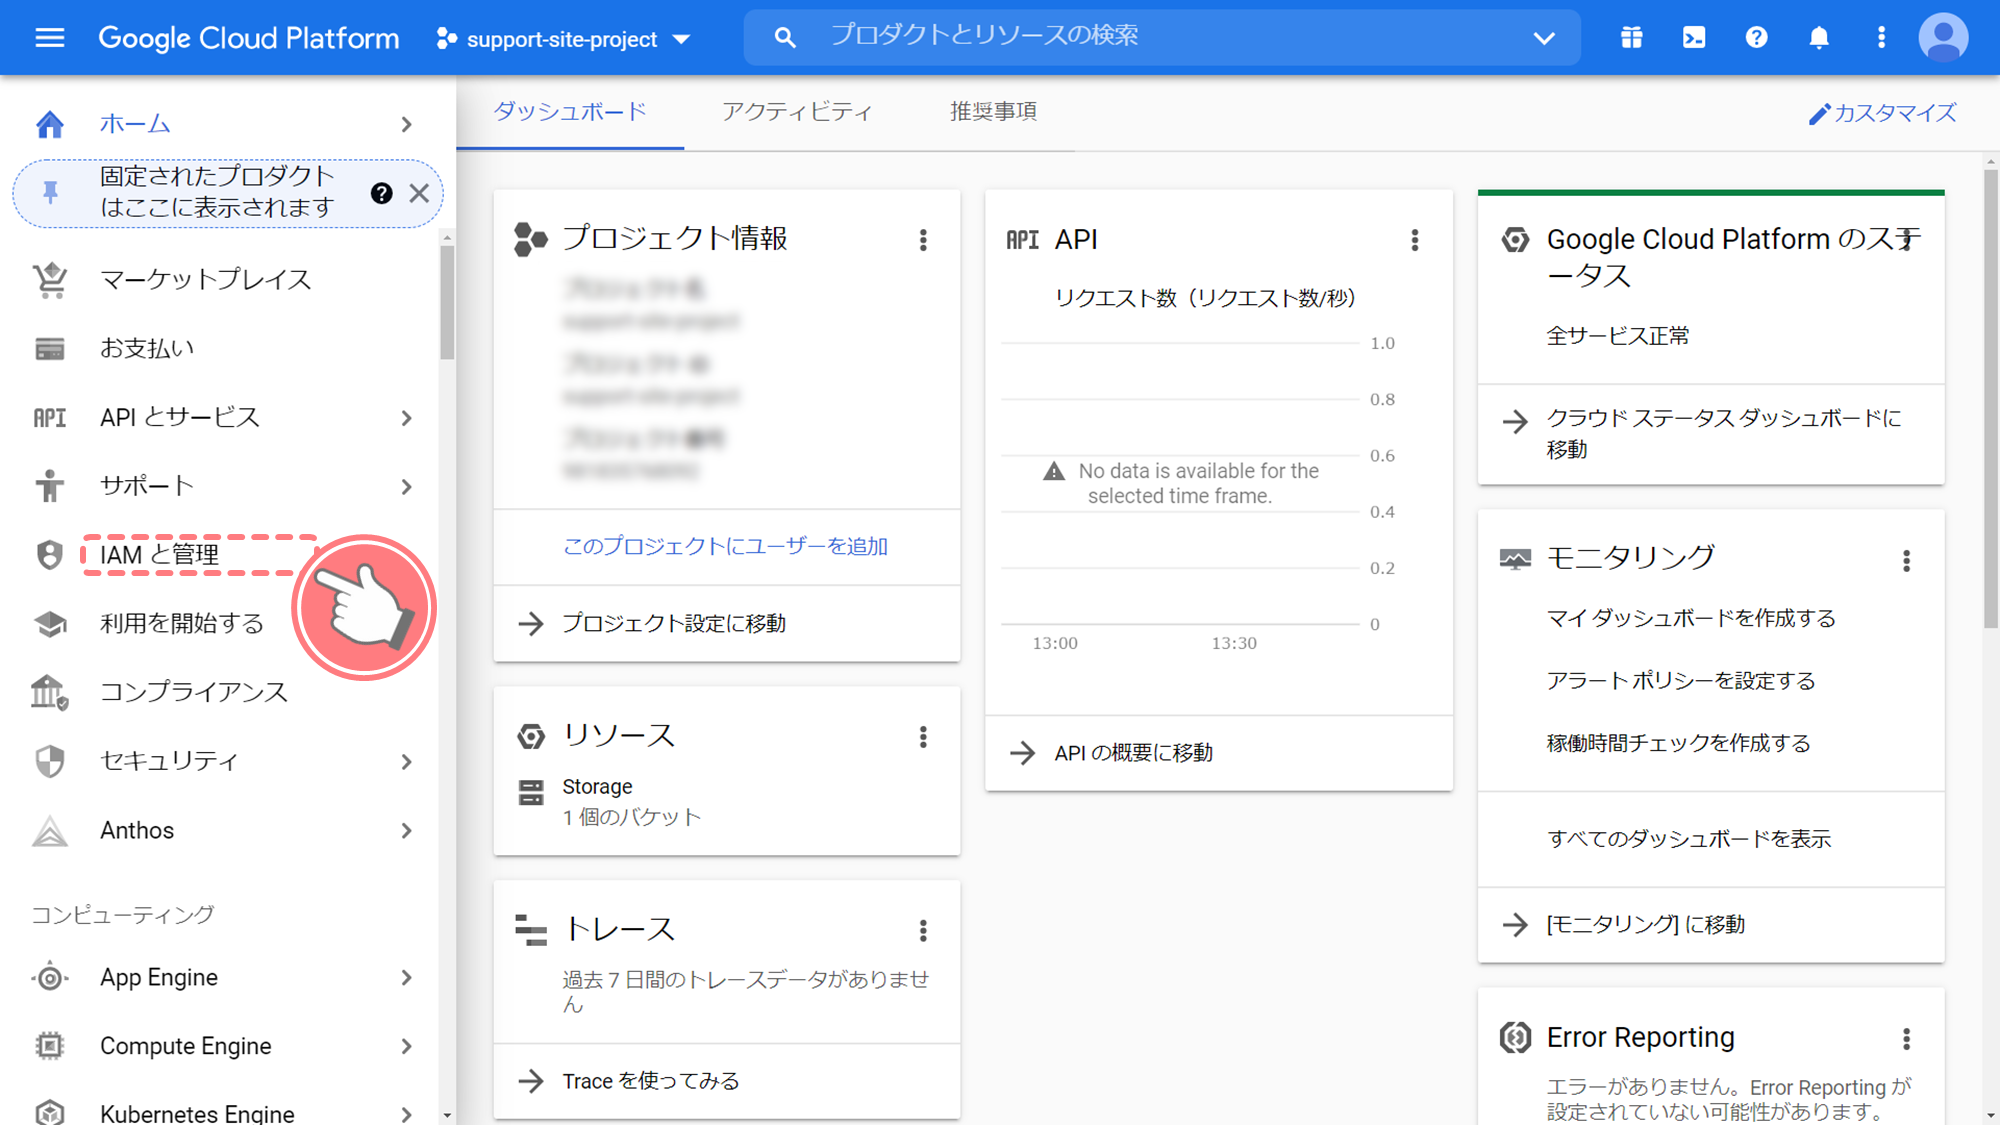Open the help question mark icon in header
Viewport: 2000px width, 1125px height.
click(1757, 38)
